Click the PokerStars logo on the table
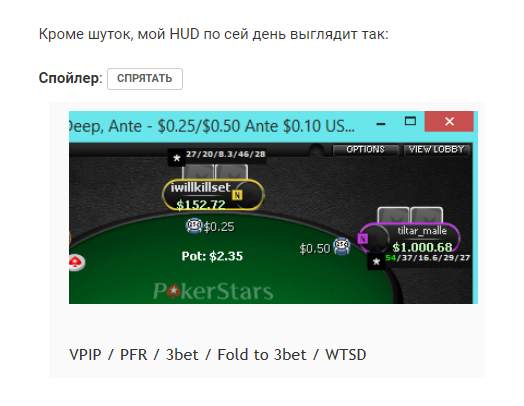This screenshot has width=524, height=406. coord(213,291)
